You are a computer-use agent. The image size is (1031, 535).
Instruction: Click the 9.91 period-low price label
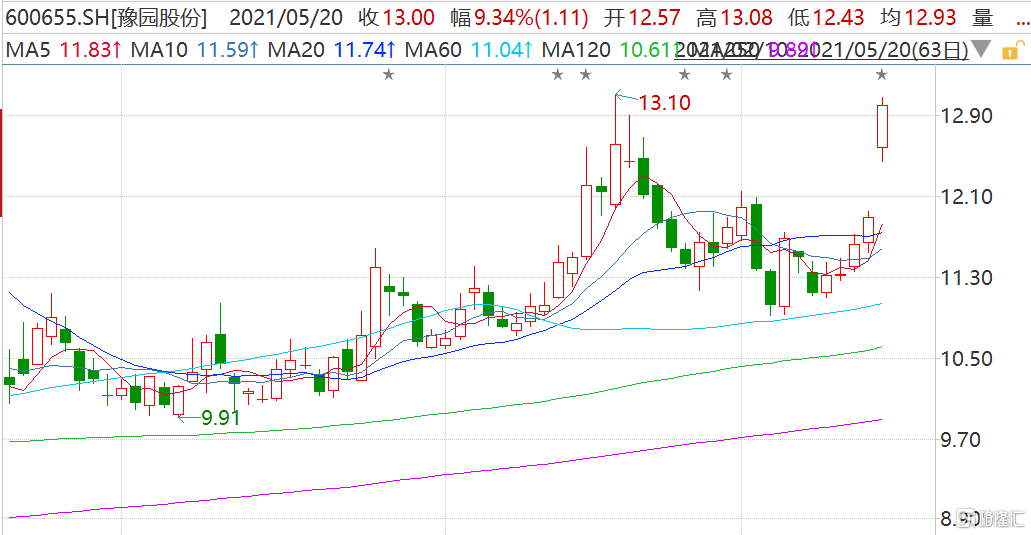[220, 417]
